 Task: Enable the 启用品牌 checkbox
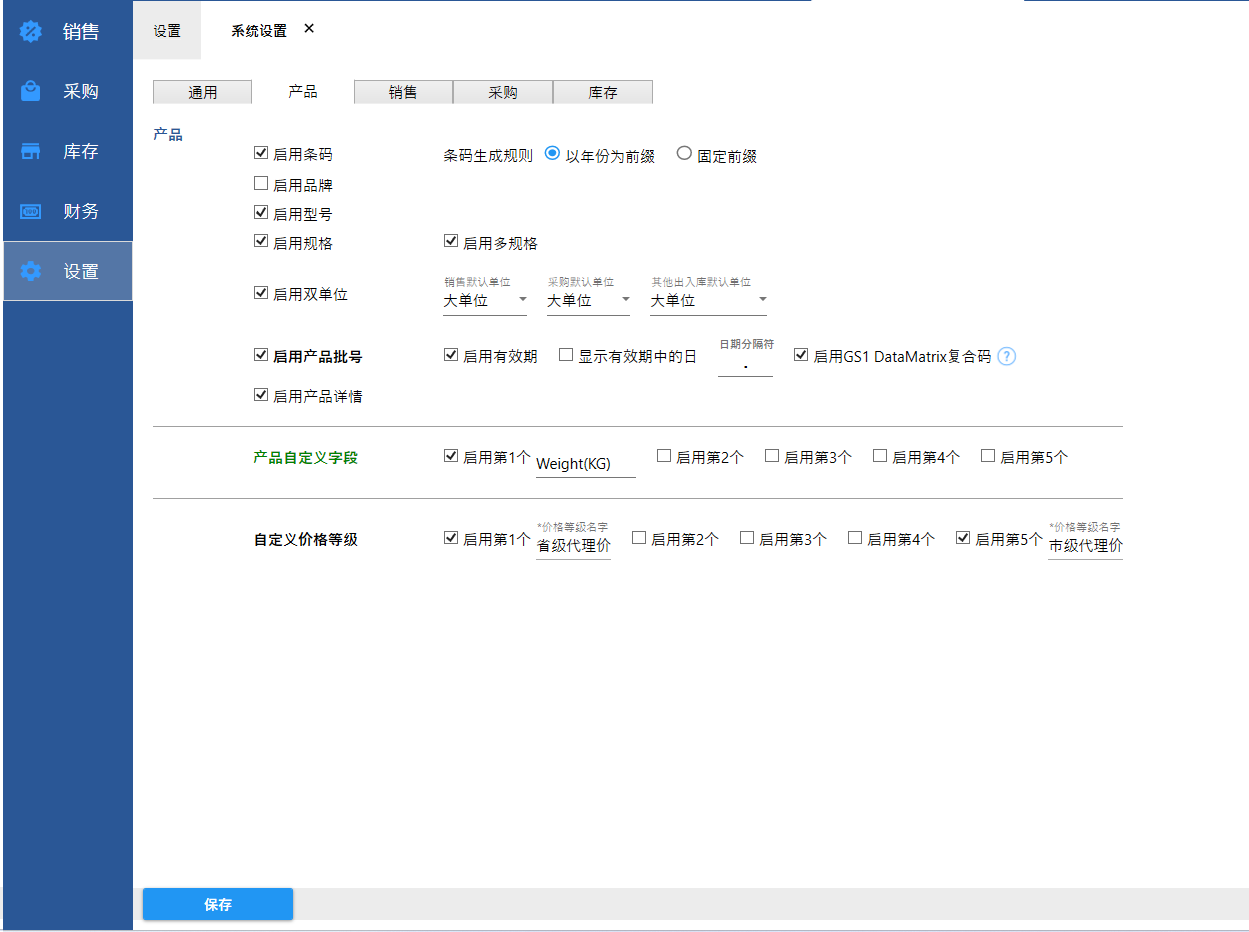(261, 184)
